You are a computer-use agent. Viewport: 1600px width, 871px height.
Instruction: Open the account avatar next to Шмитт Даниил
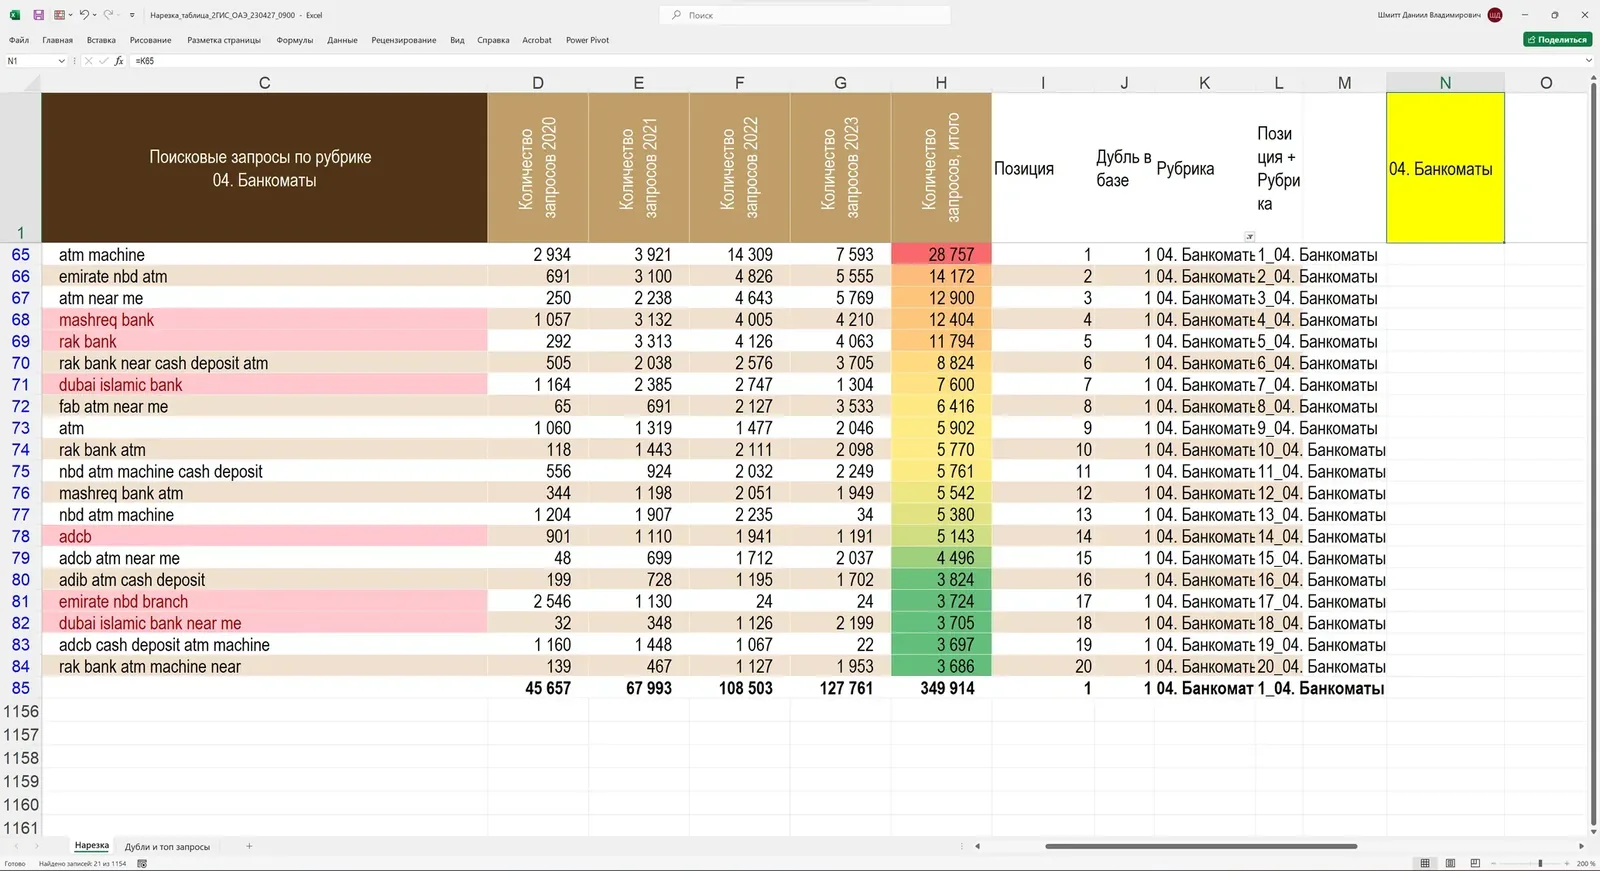[1495, 15]
